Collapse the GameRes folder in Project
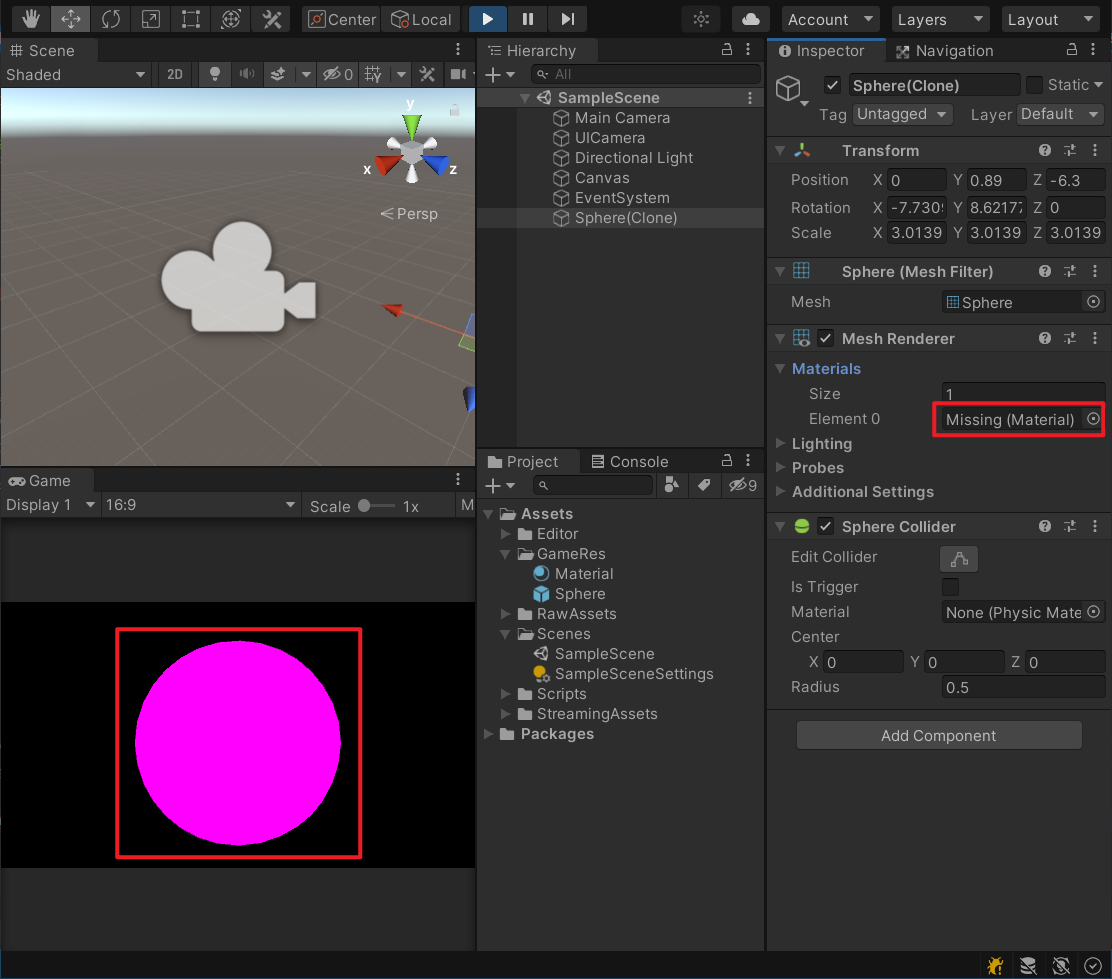The width and height of the screenshot is (1112, 979). [504, 553]
